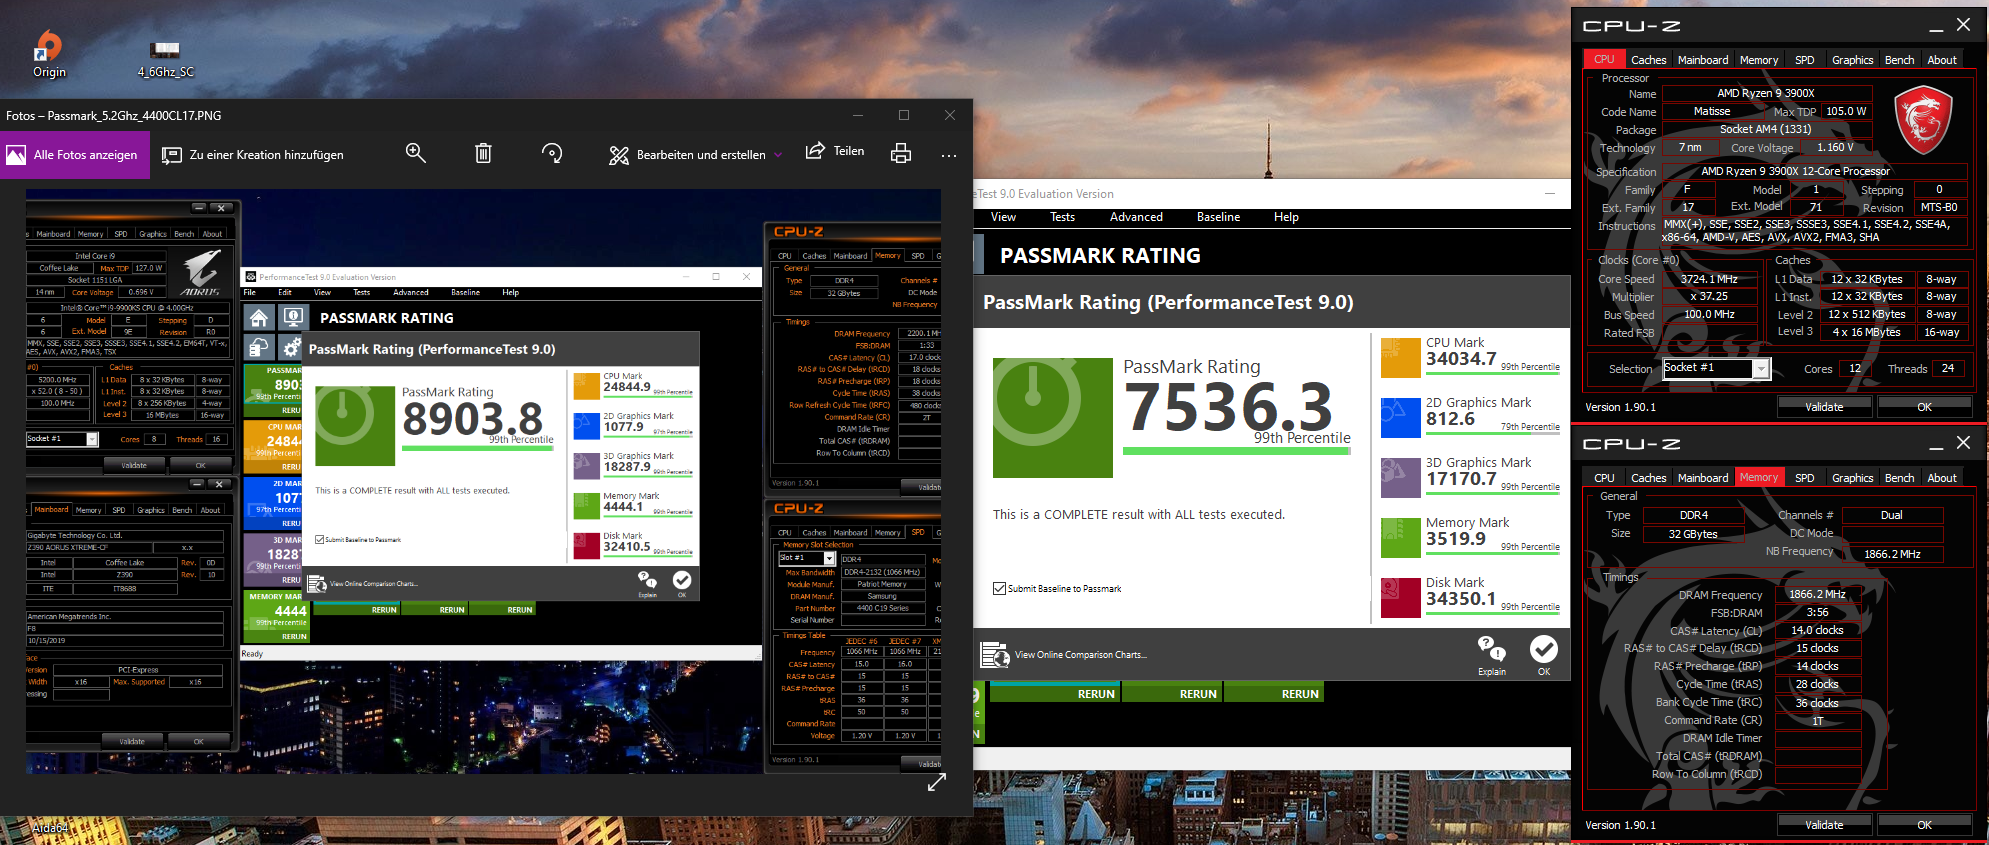Click the CAS# Latency 14.0 clocks value
Image resolution: width=1989 pixels, height=845 pixels.
(1817, 630)
